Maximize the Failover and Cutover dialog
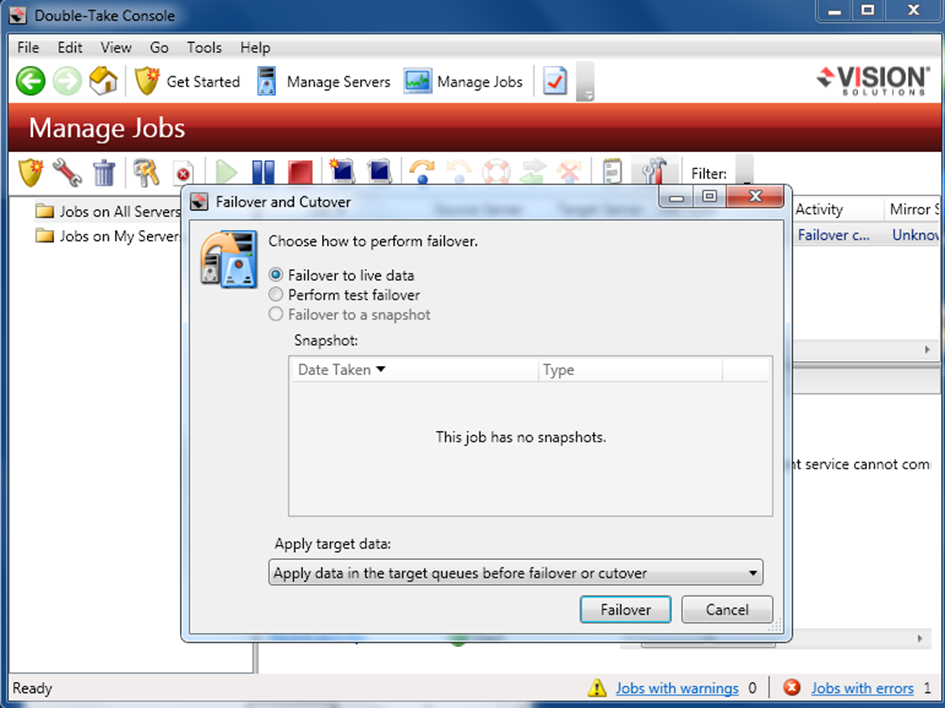 [709, 196]
